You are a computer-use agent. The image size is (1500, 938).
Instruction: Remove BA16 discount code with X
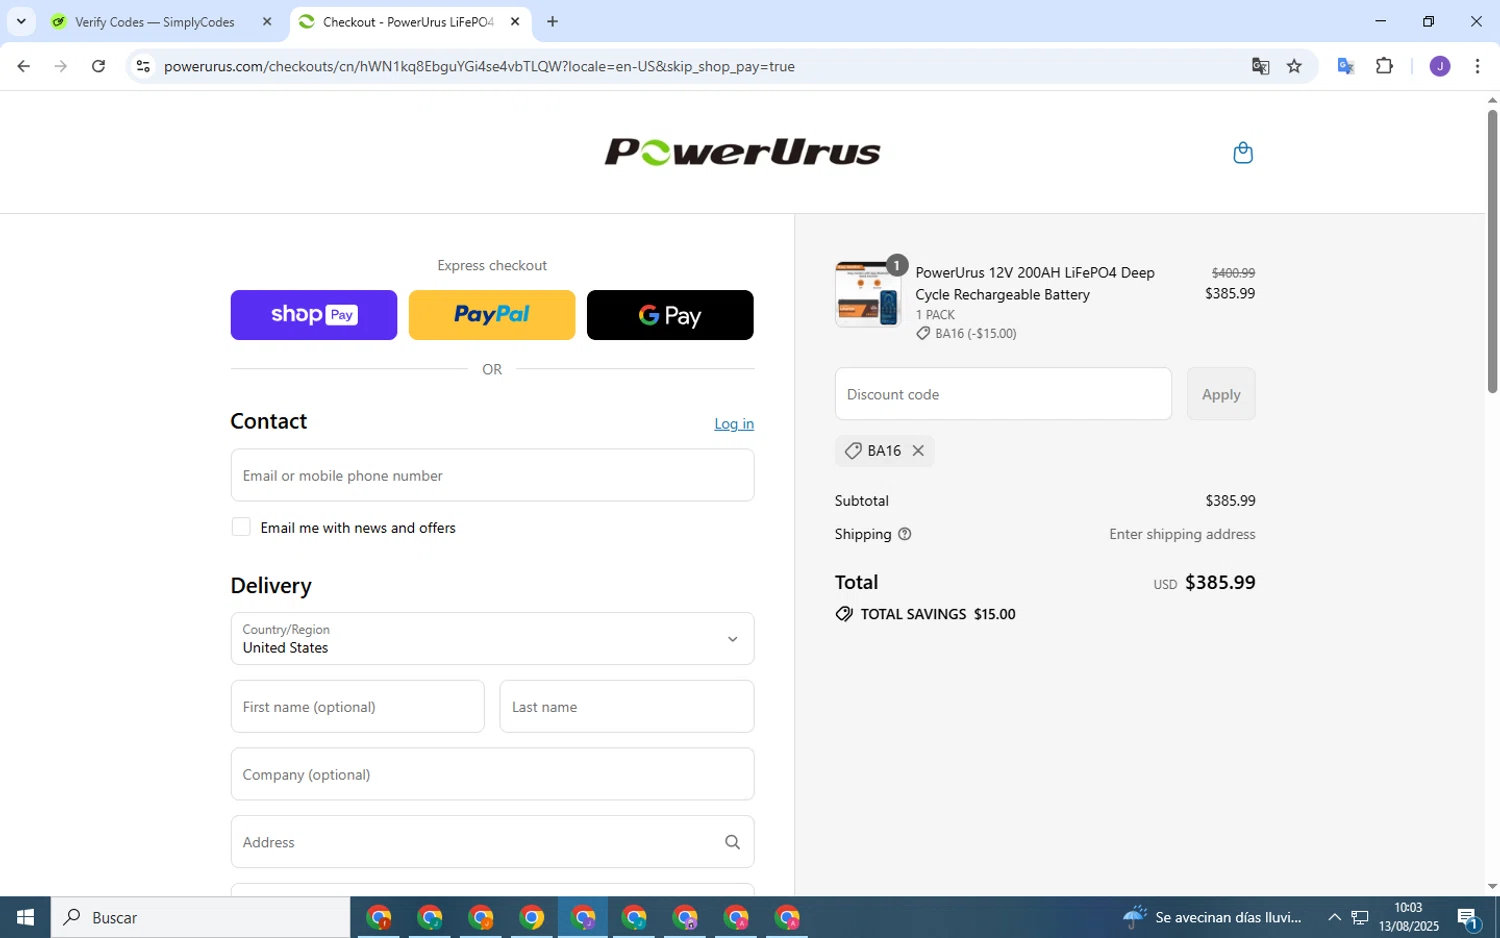[x=918, y=451]
